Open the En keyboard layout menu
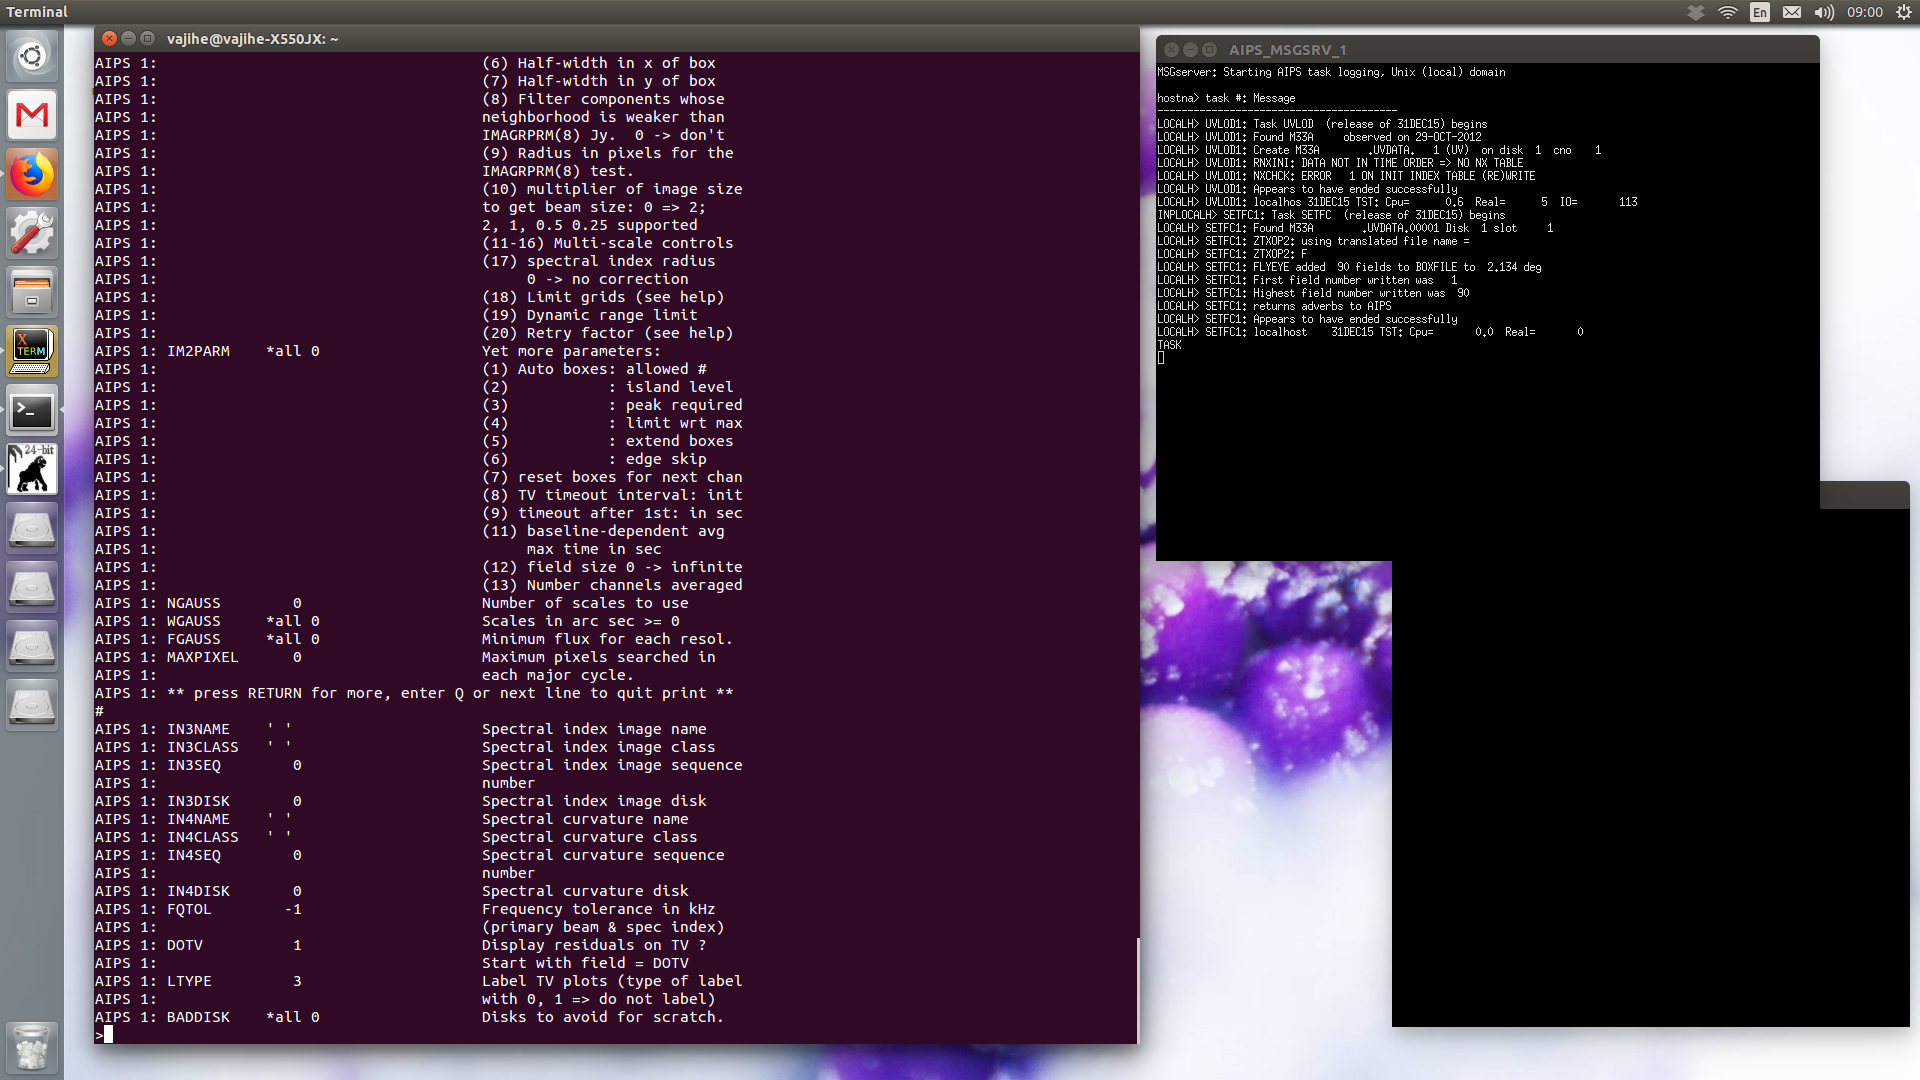 coord(1760,12)
